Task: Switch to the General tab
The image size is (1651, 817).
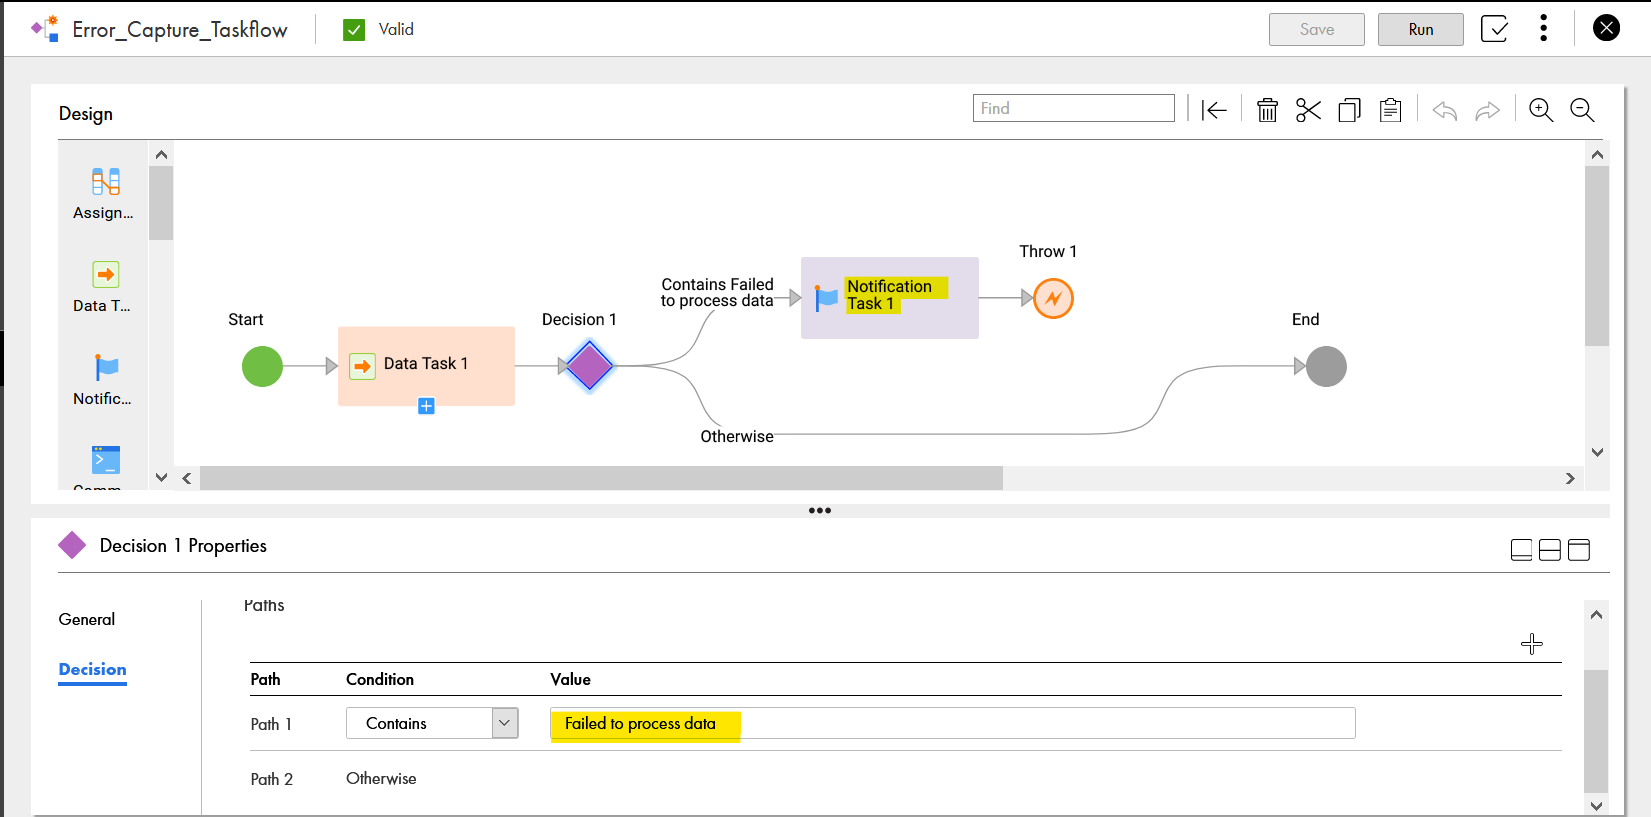Action: click(87, 619)
